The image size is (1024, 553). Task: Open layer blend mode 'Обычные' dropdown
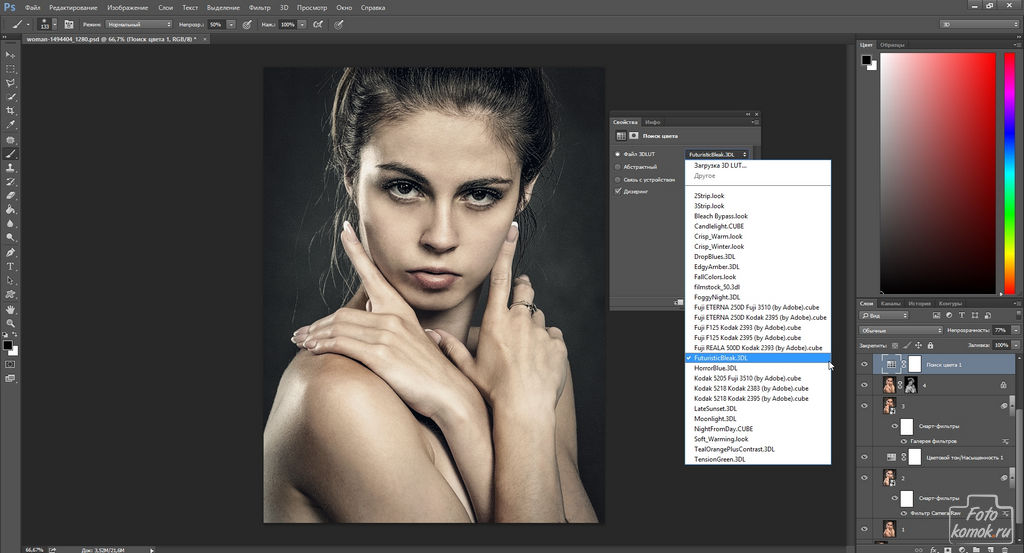901,330
